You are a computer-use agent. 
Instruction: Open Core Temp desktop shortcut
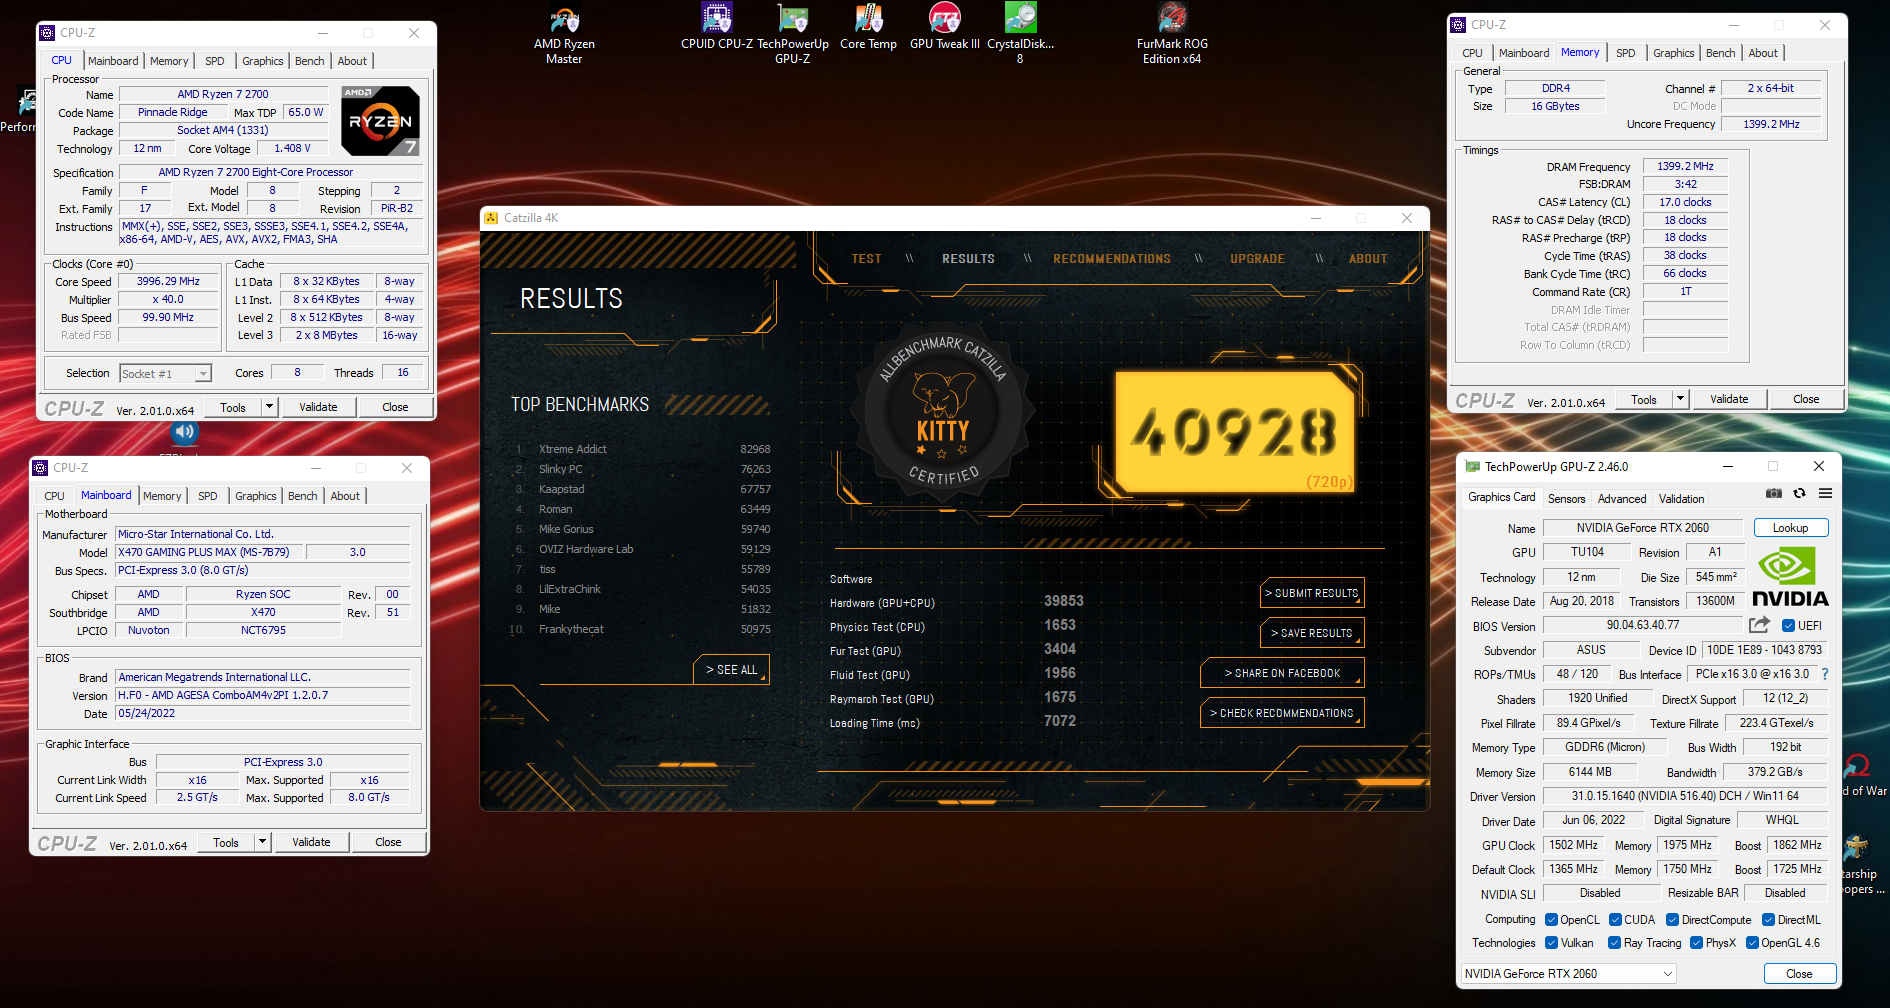(x=868, y=27)
